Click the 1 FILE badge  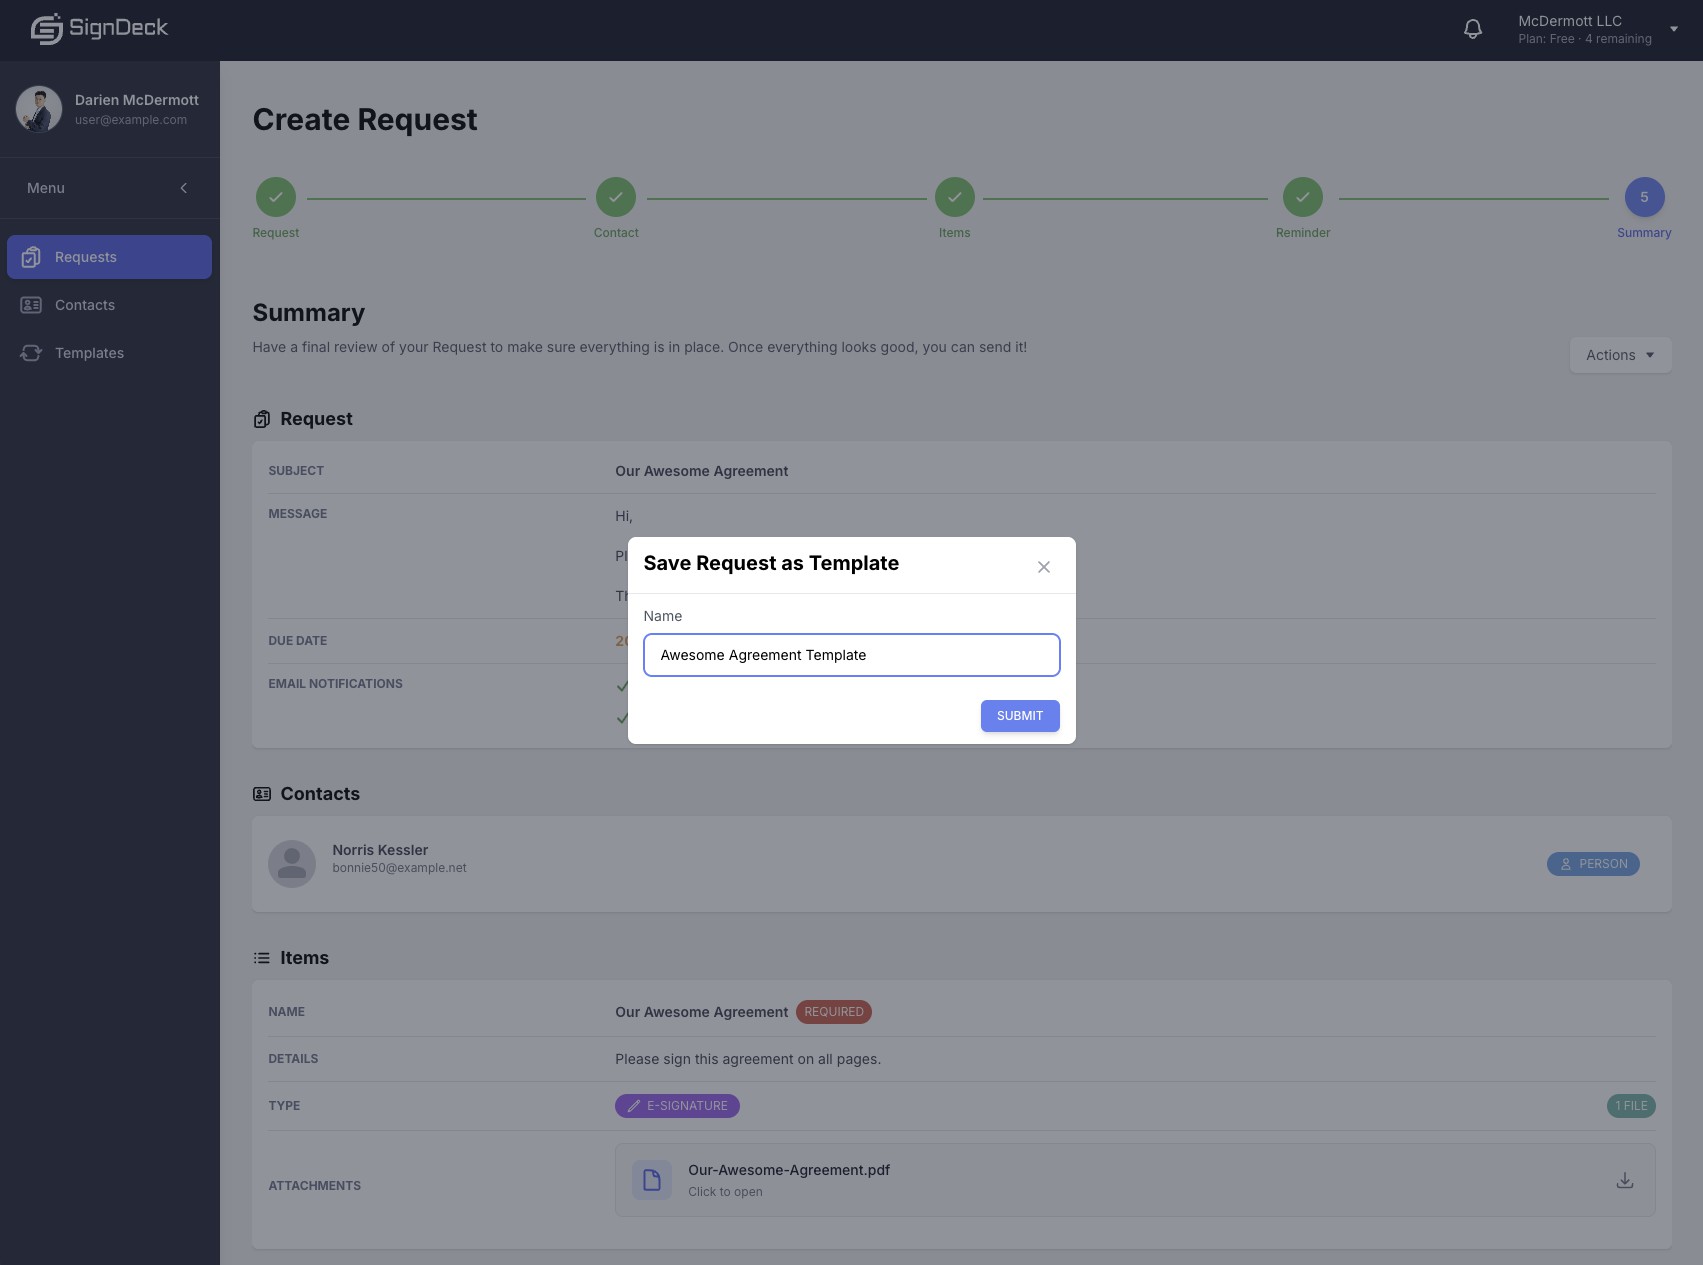(1631, 1106)
